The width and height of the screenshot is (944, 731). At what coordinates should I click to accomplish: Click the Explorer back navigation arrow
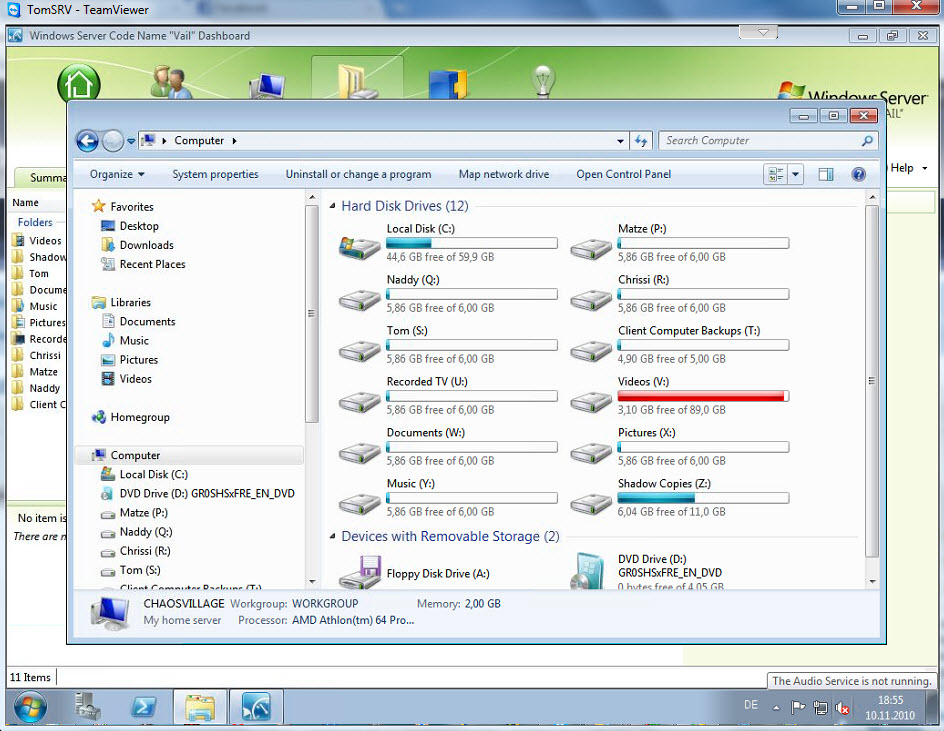pyautogui.click(x=88, y=141)
